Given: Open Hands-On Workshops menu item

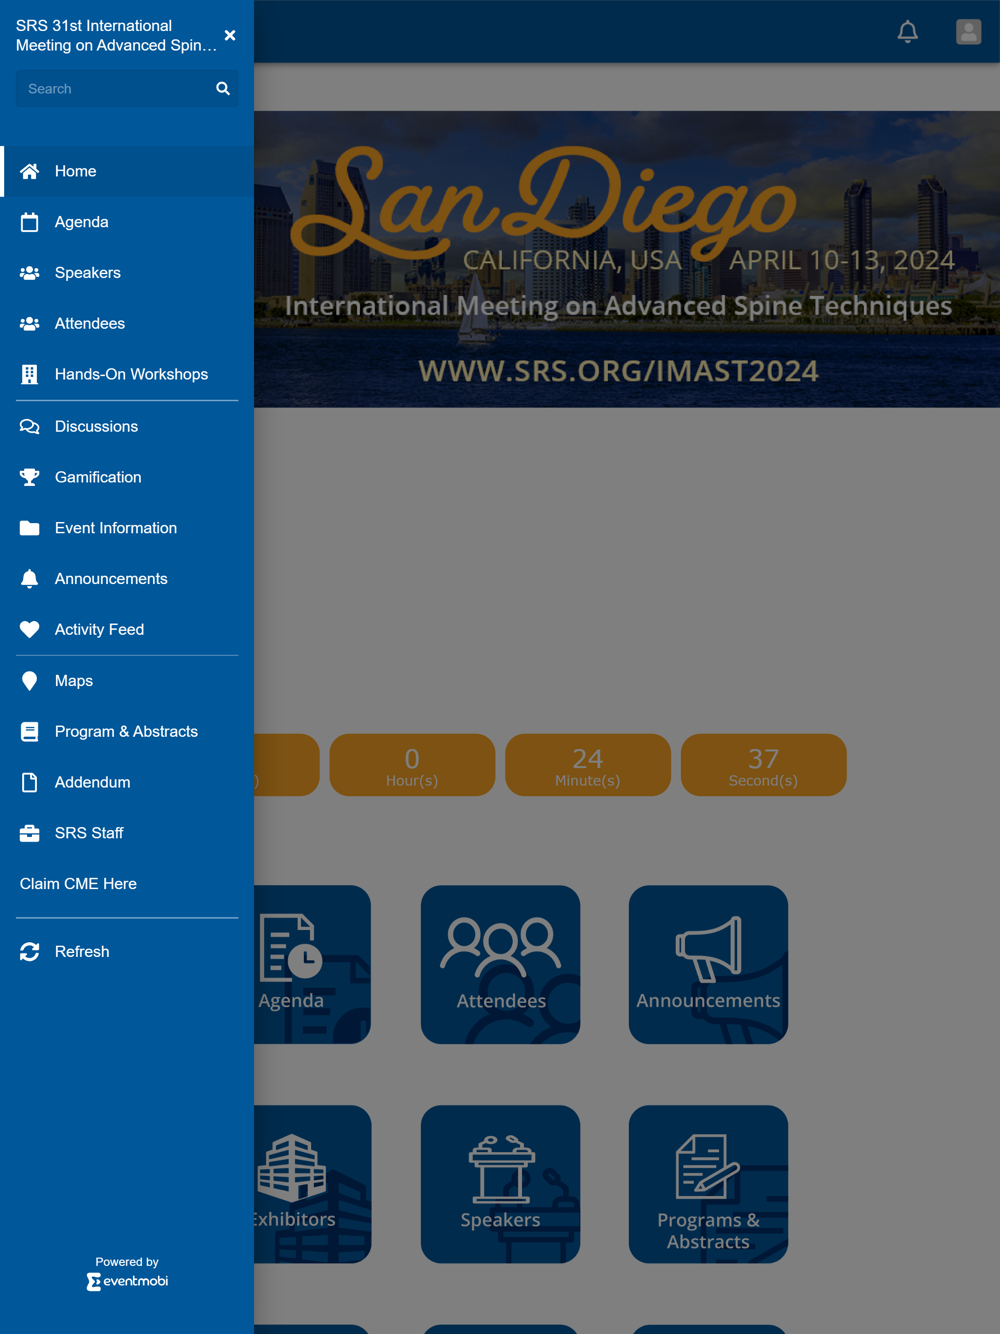Looking at the screenshot, I should (x=127, y=374).
